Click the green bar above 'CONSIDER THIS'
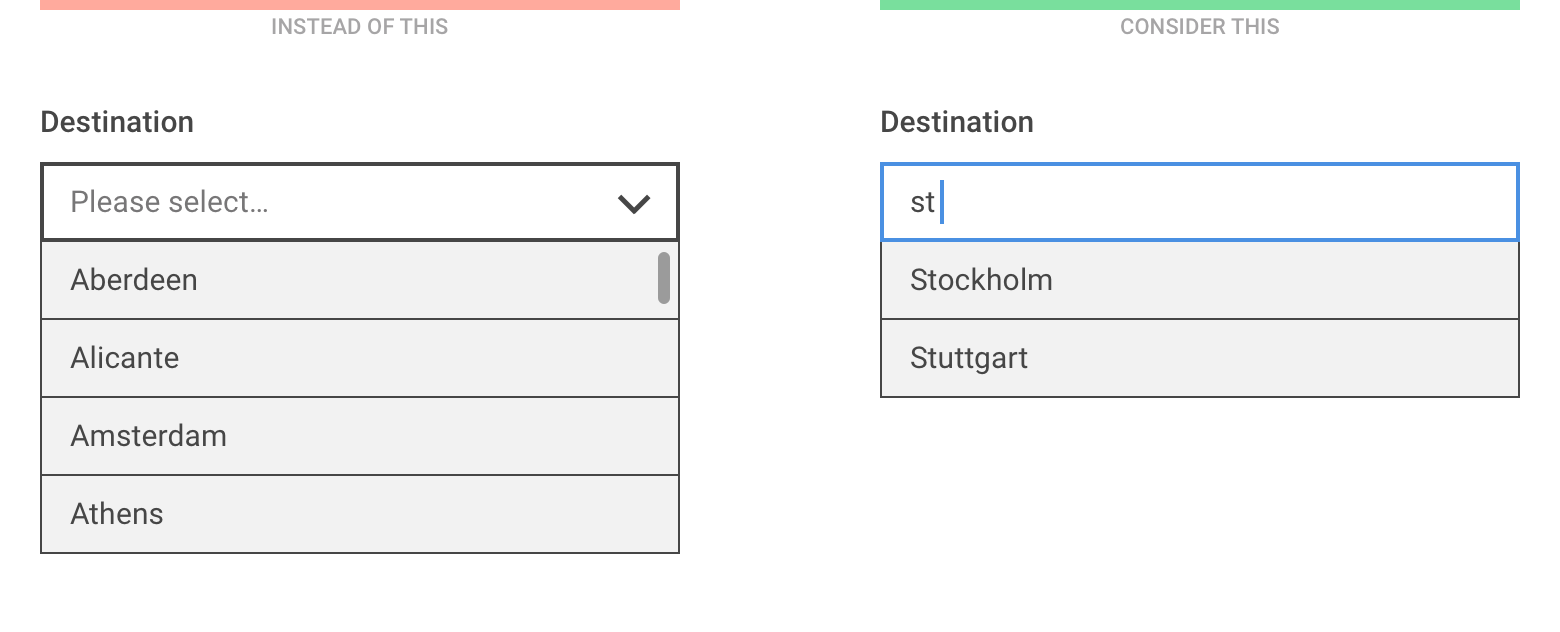This screenshot has height=632, width=1560. 1200,4
